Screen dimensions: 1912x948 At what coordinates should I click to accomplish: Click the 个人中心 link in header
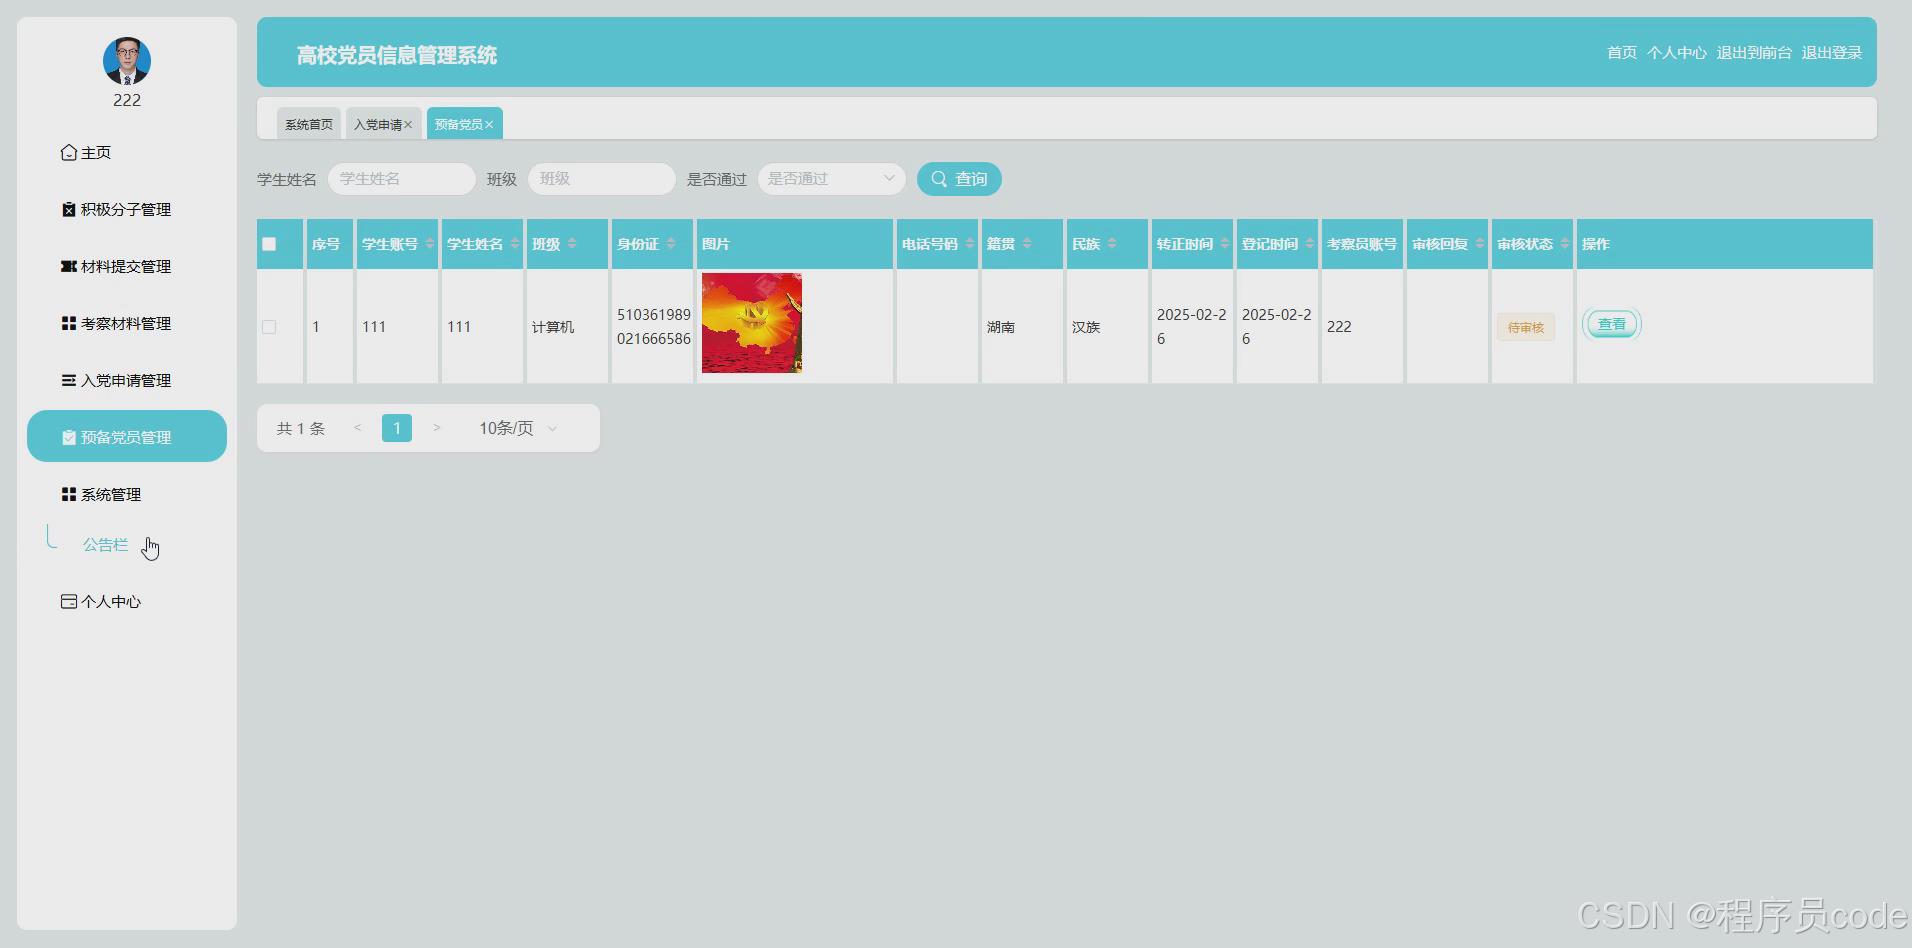(x=1677, y=53)
